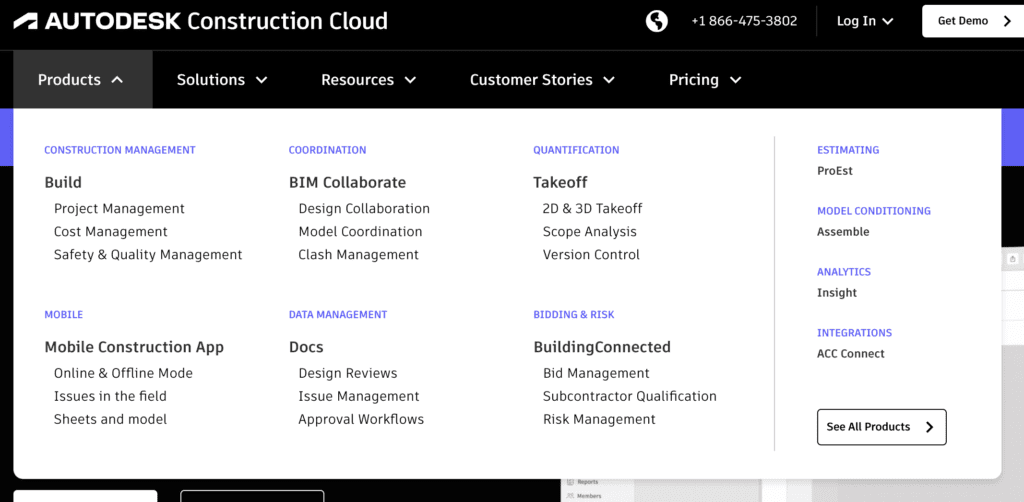Open Cost Management under Build
1024x502 pixels.
coord(111,232)
